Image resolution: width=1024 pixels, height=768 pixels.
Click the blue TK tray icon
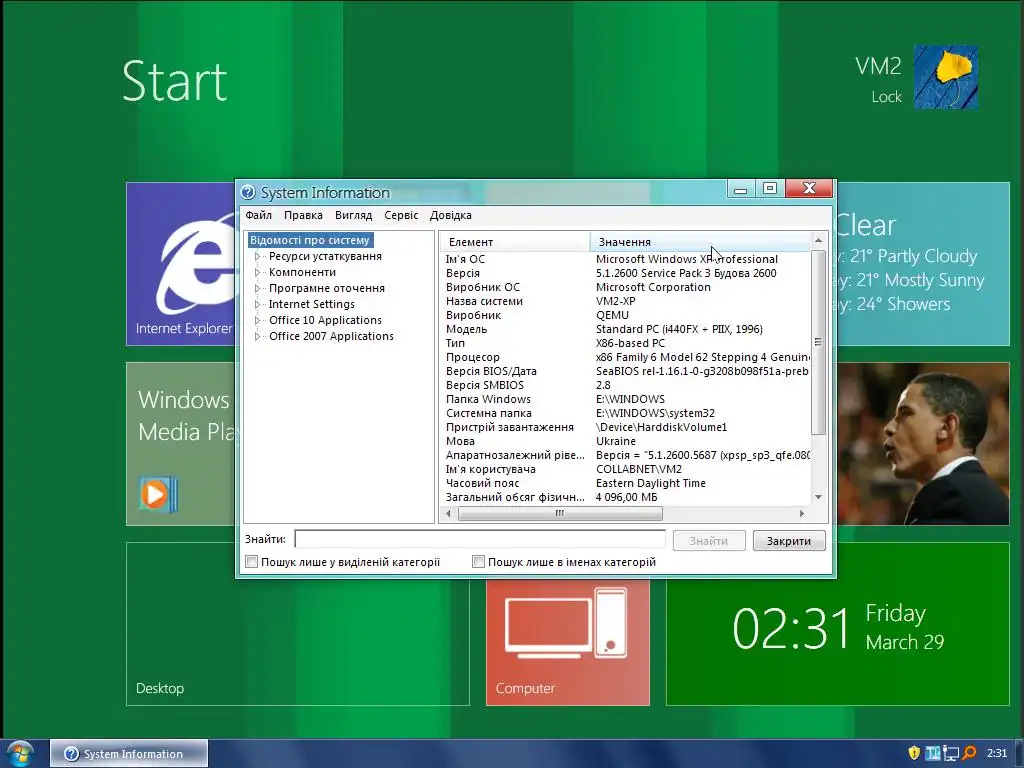click(x=932, y=753)
